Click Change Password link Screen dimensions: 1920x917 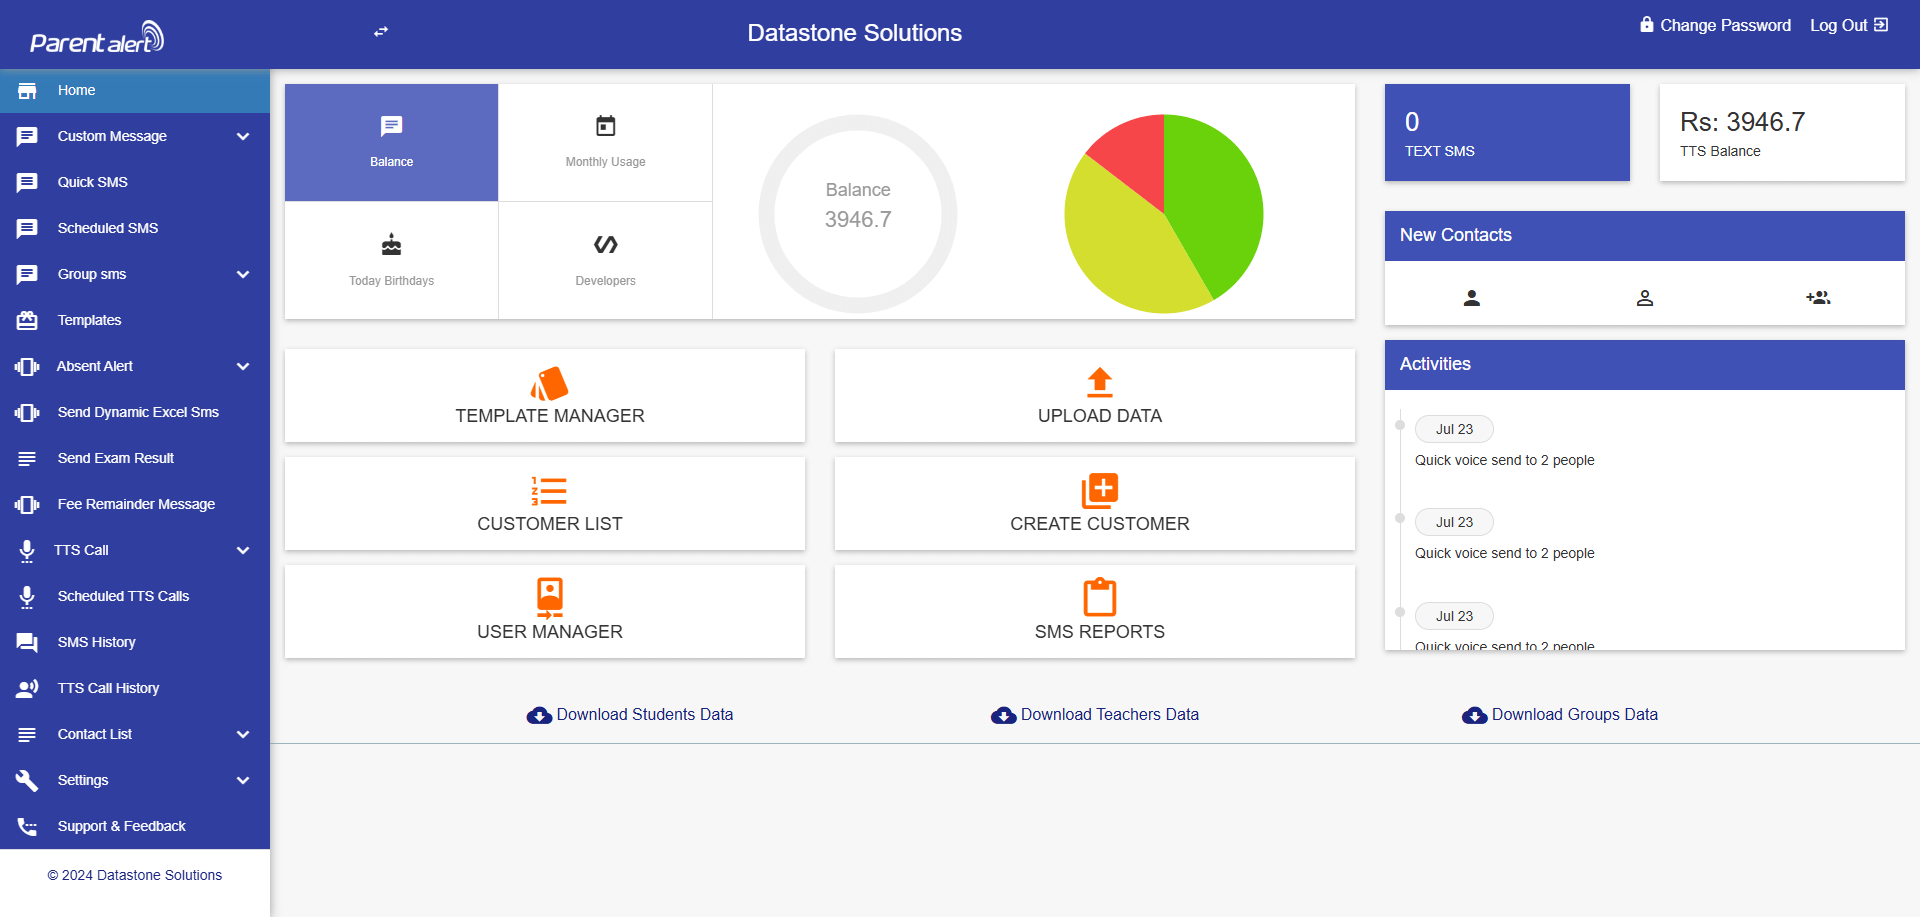(x=1715, y=25)
